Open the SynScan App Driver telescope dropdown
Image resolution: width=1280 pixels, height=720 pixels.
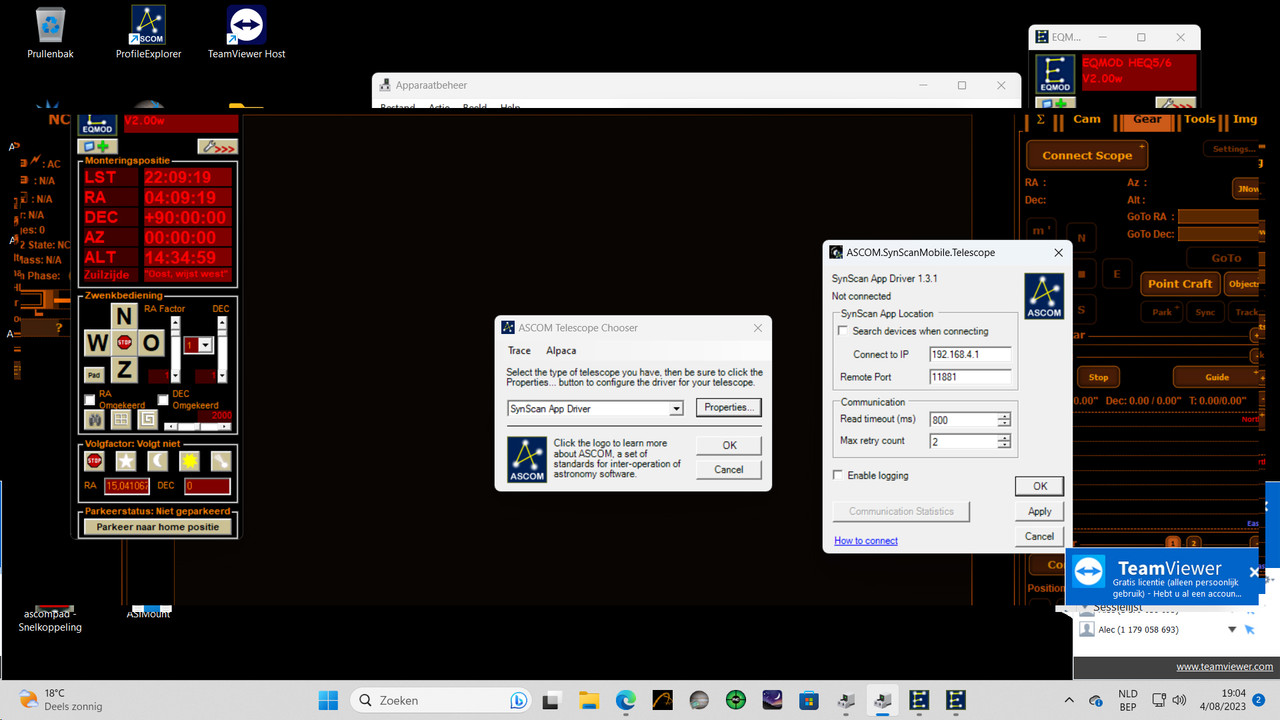coord(676,408)
